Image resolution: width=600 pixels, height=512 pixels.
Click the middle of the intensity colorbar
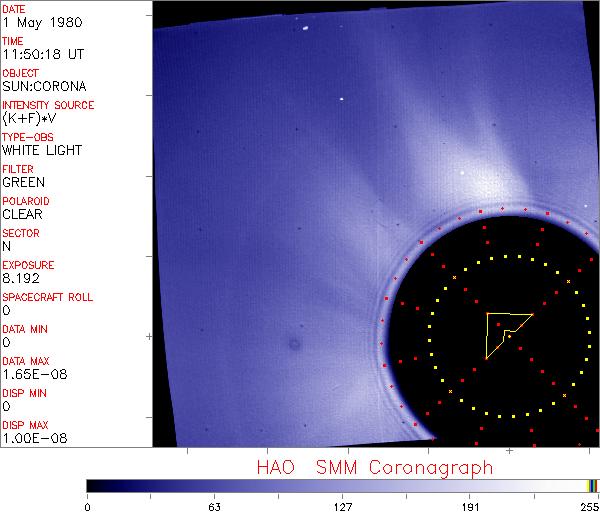pos(342,485)
